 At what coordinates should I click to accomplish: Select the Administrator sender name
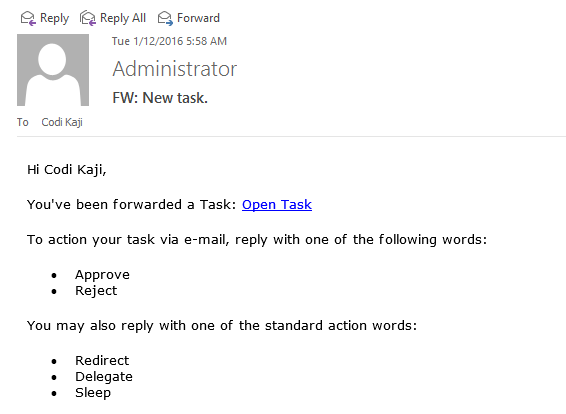(175, 69)
